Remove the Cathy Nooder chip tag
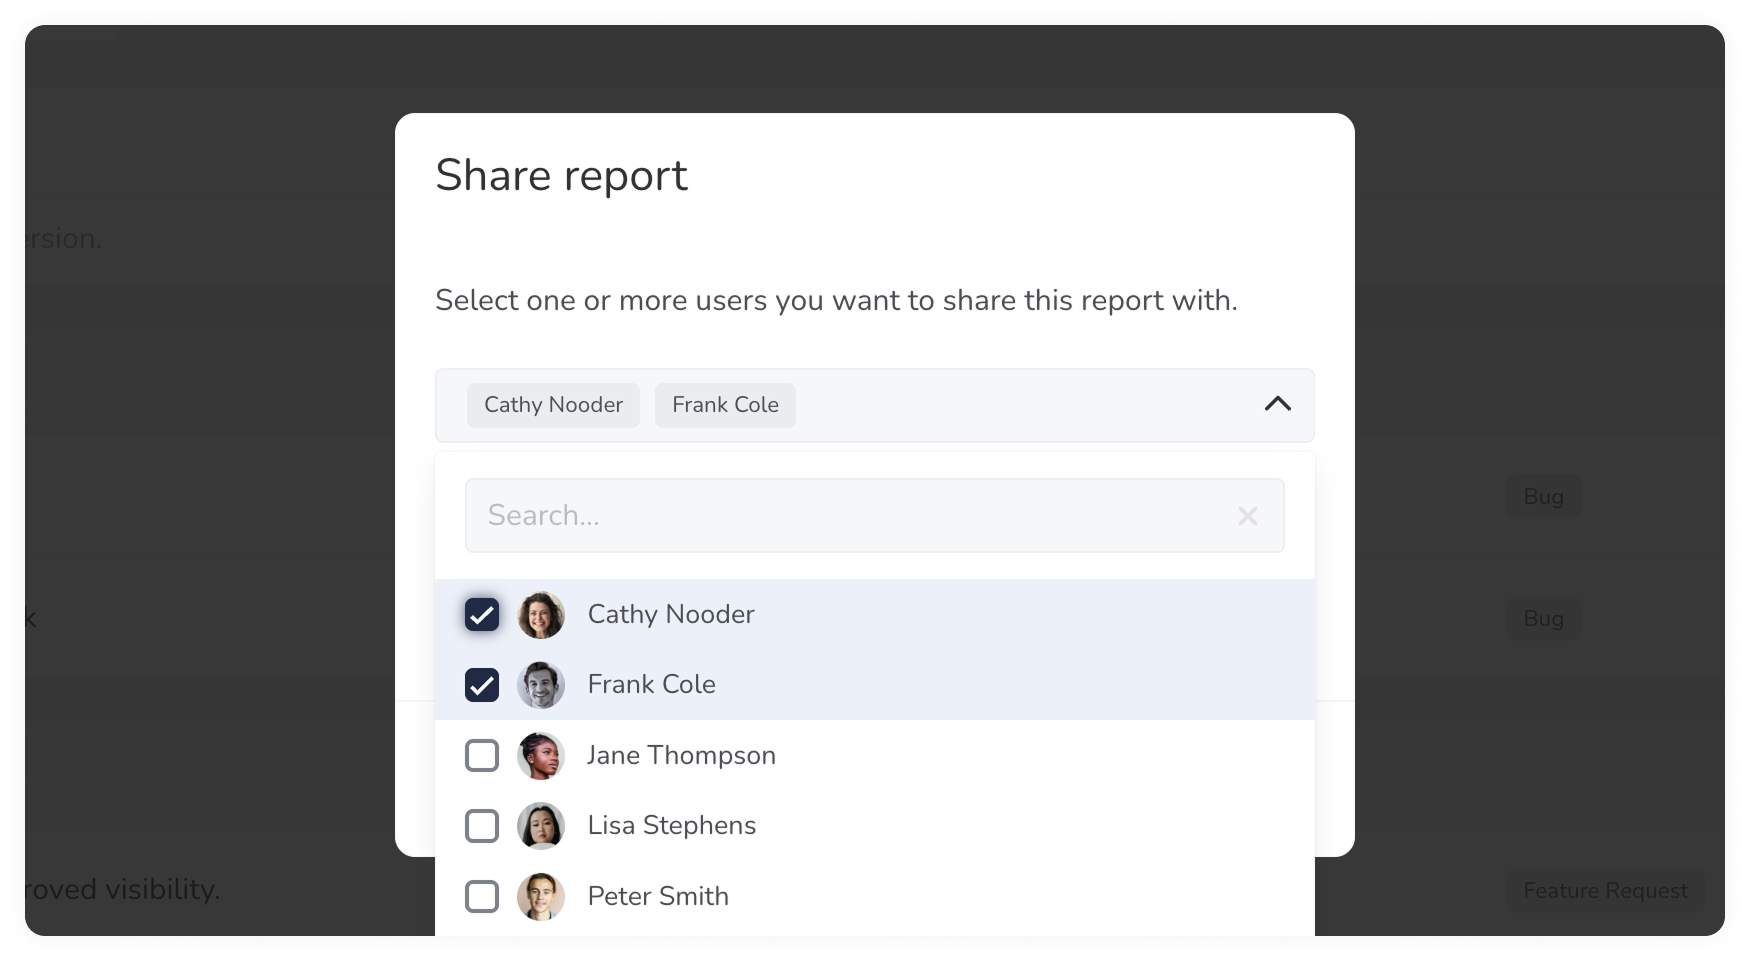1750x961 pixels. 552,405
